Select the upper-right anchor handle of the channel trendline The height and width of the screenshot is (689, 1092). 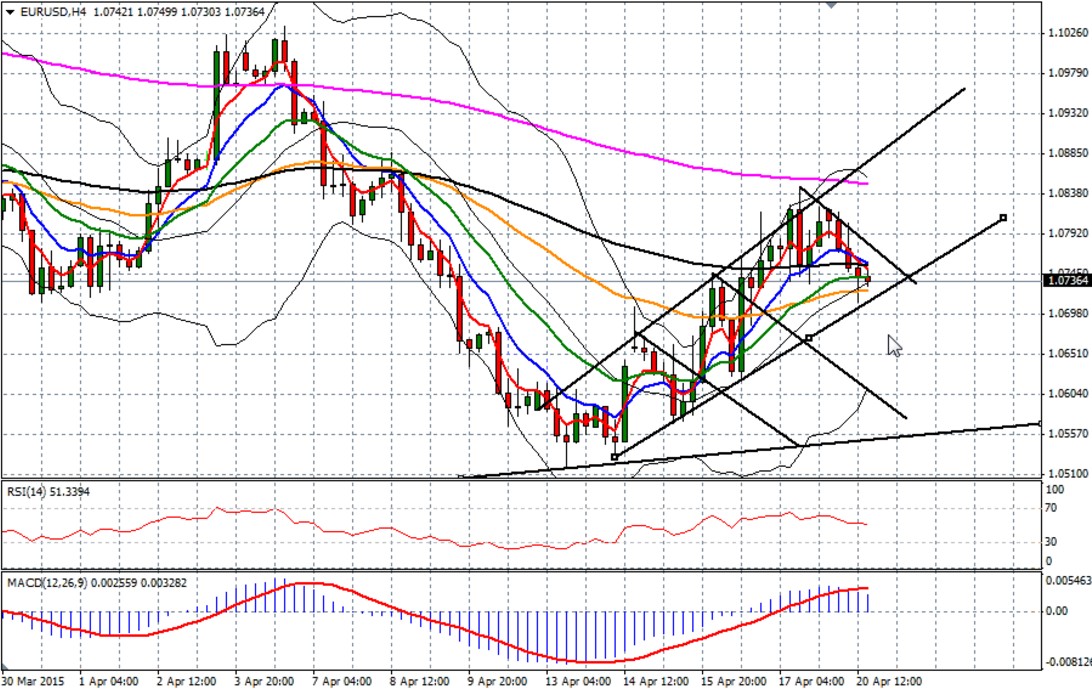click(x=1004, y=218)
